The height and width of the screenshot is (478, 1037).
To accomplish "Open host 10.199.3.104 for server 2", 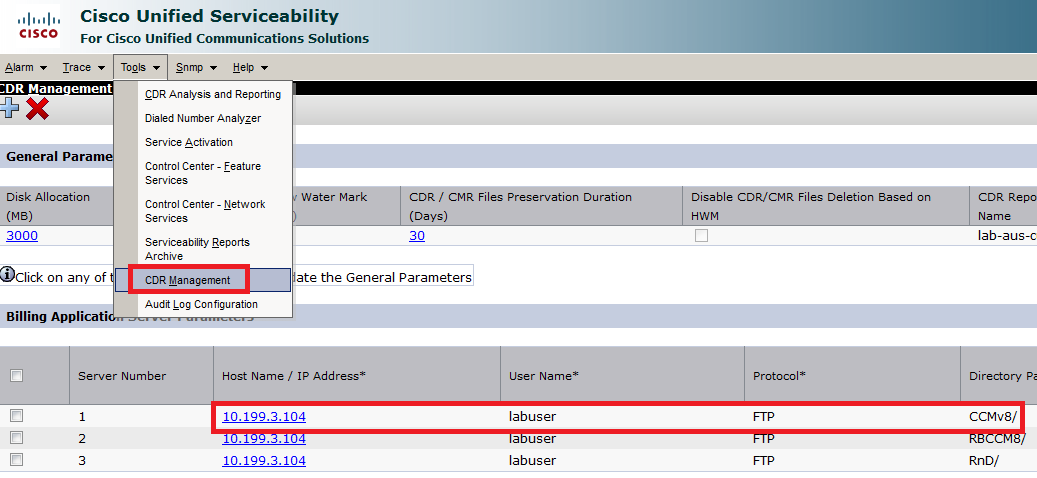I will pyautogui.click(x=264, y=438).
